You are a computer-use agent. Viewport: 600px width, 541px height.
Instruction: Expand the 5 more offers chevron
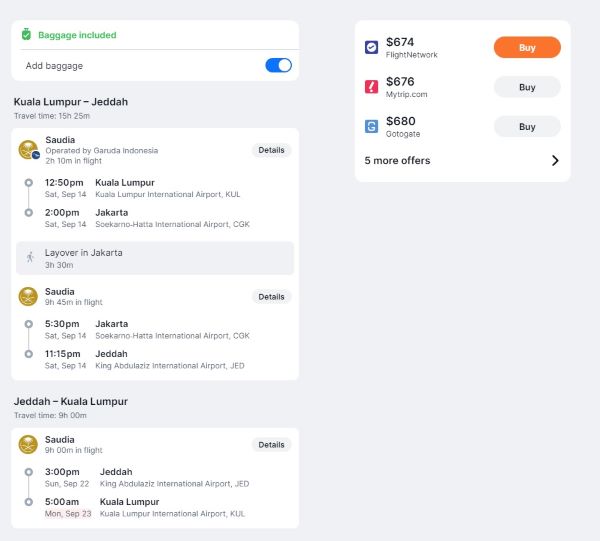(x=555, y=160)
